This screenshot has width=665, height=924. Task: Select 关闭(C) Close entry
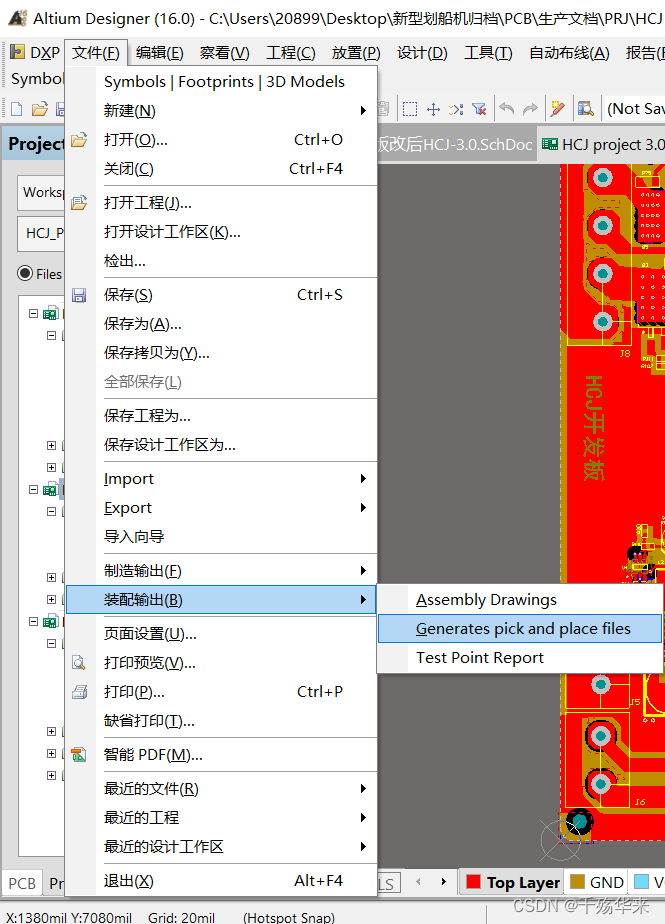coord(221,169)
